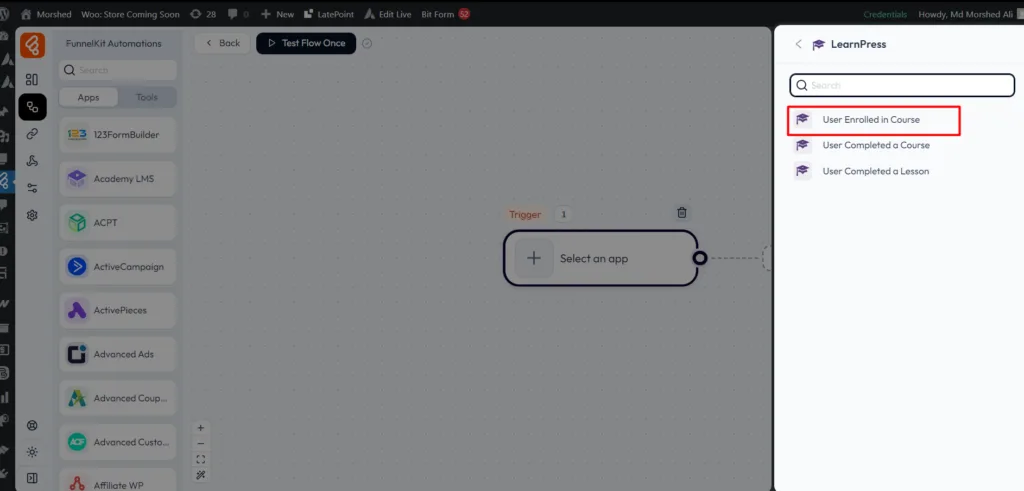
Task: Switch to the Apps tab
Action: point(88,97)
